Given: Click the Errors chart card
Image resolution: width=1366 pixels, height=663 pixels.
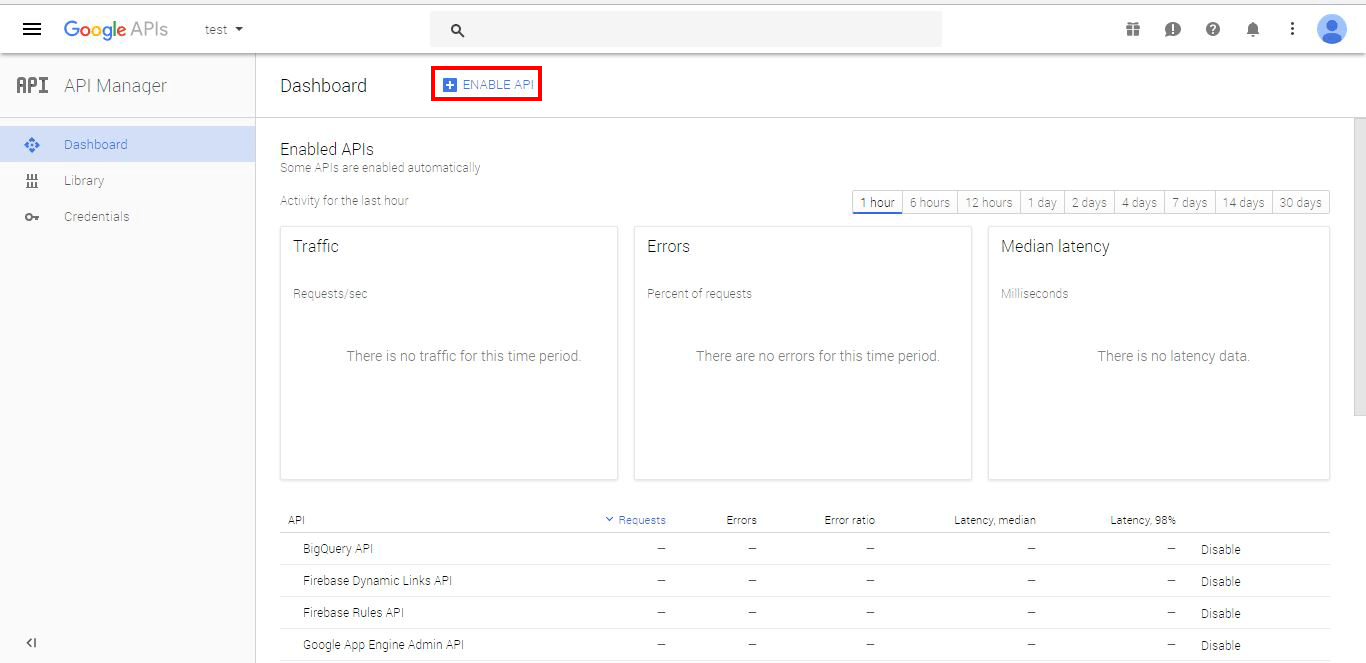Looking at the screenshot, I should click(x=803, y=353).
